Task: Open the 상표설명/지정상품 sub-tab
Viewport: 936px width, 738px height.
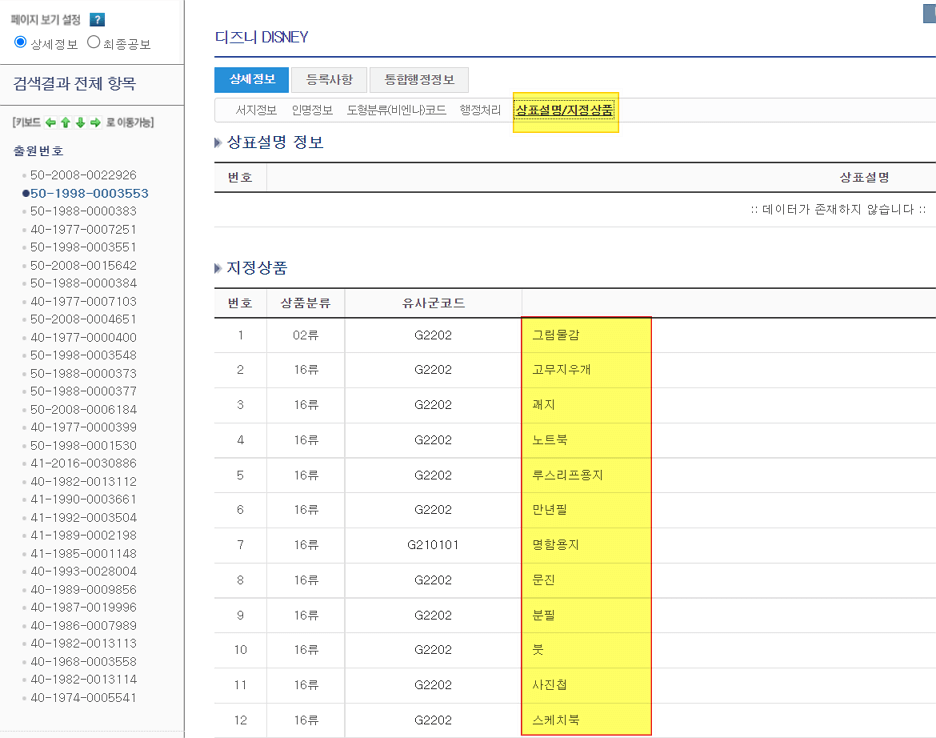Action: (565, 110)
